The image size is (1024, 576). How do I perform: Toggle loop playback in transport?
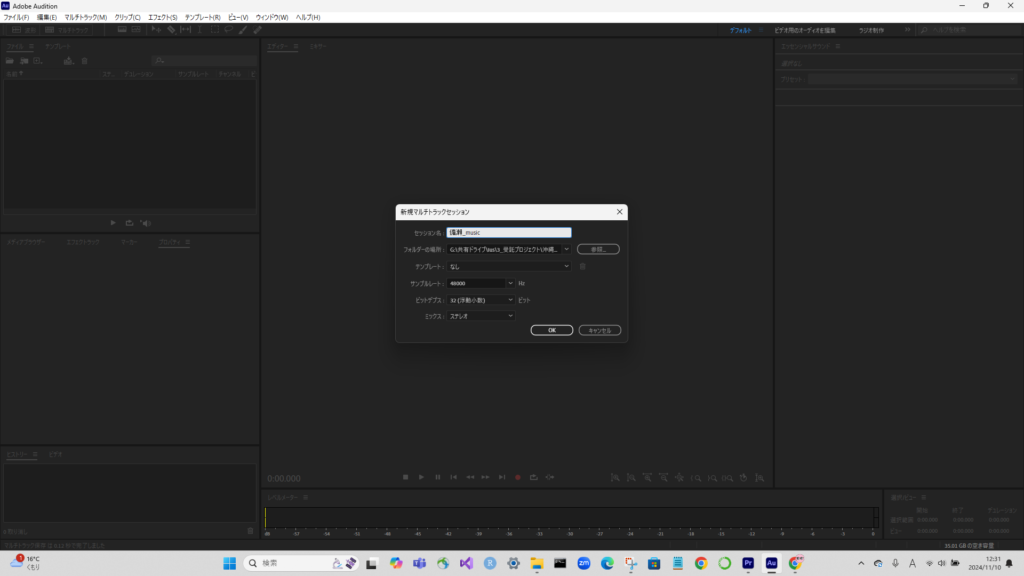click(534, 477)
